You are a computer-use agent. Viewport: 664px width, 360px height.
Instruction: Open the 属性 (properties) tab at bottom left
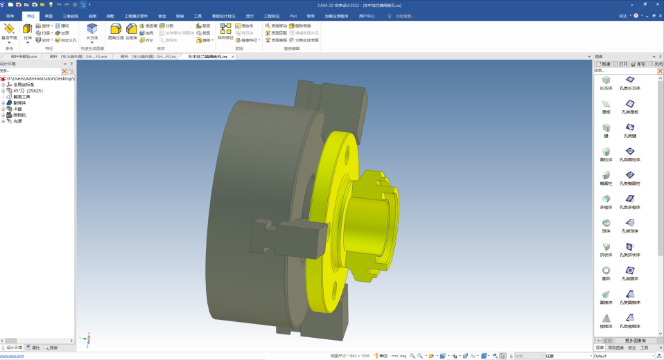[x=33, y=348]
